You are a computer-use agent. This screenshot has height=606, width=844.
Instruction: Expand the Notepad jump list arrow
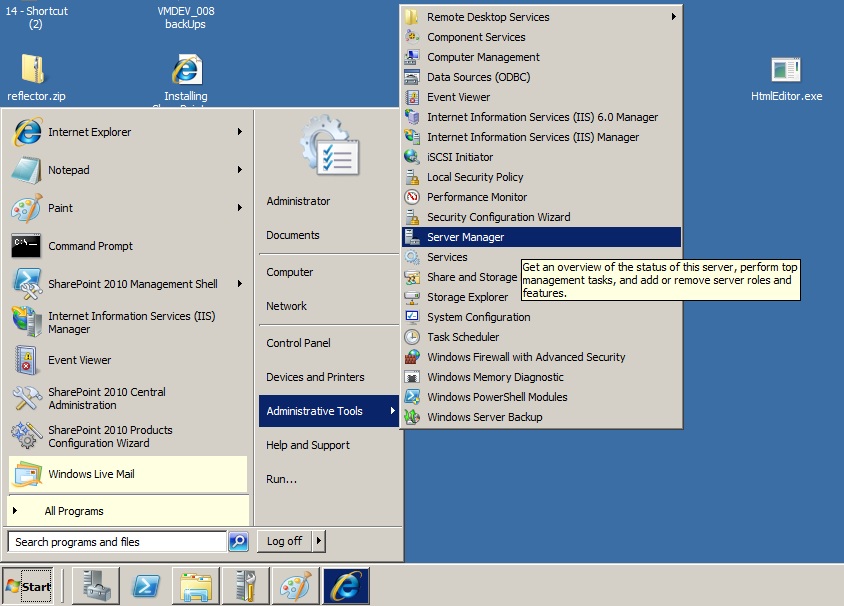[x=240, y=170]
